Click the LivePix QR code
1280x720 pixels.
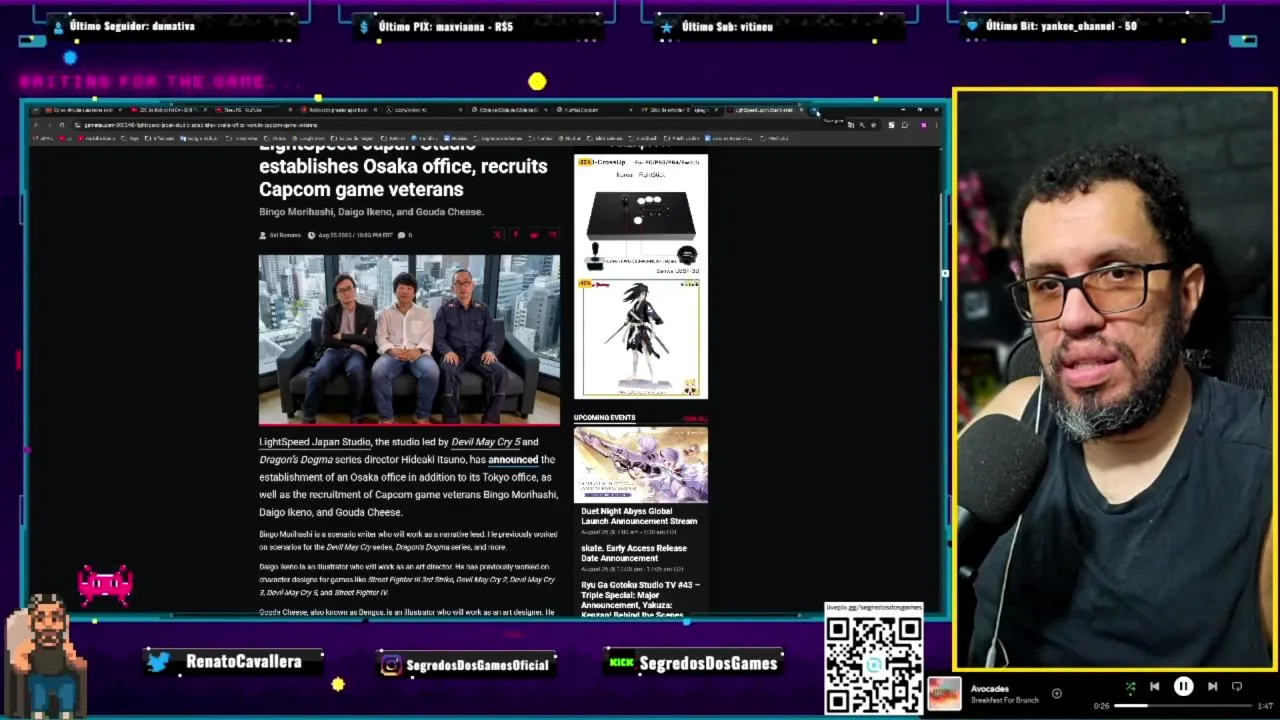tap(874, 664)
